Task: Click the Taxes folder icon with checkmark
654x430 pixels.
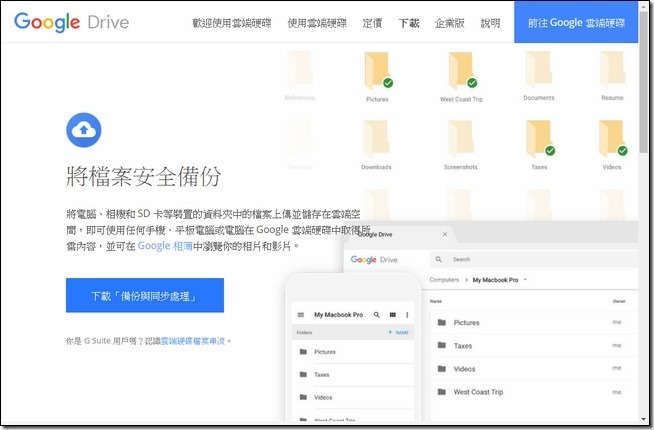Action: [x=540, y=139]
